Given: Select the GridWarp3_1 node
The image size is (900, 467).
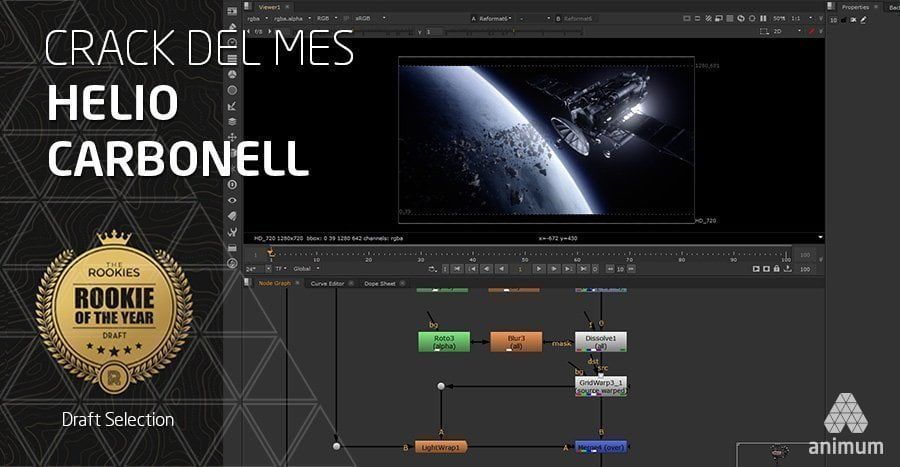Looking at the screenshot, I should 601,386.
